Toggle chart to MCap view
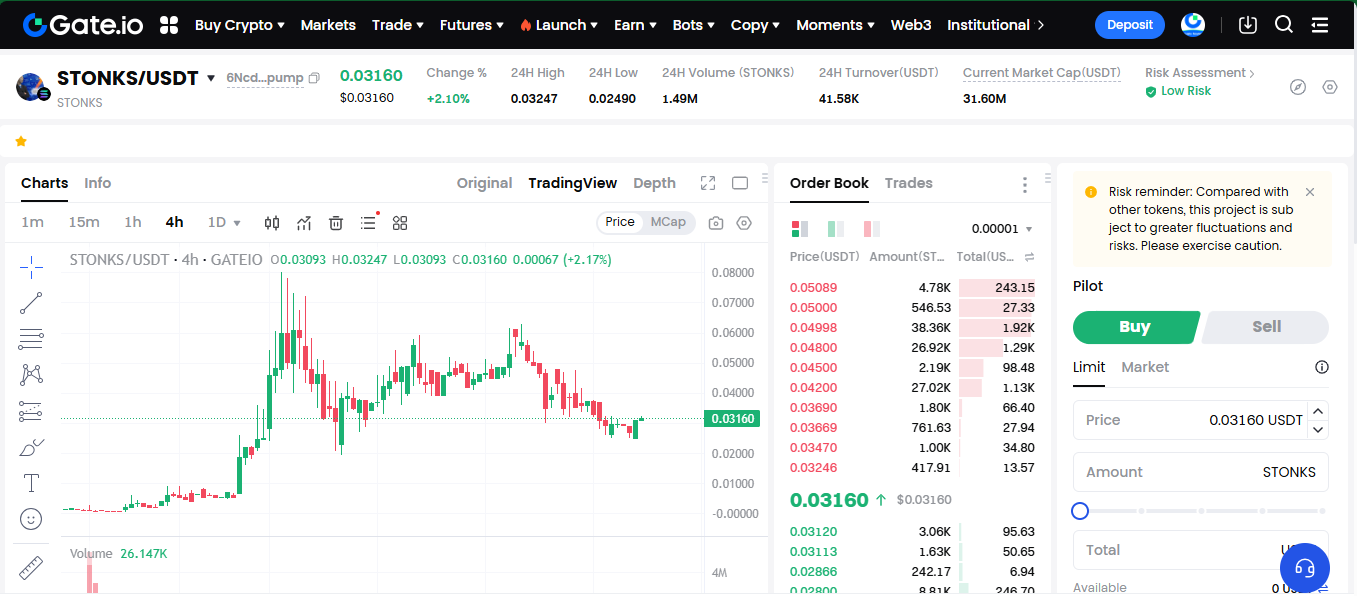This screenshot has height=596, width=1357. 668,222
